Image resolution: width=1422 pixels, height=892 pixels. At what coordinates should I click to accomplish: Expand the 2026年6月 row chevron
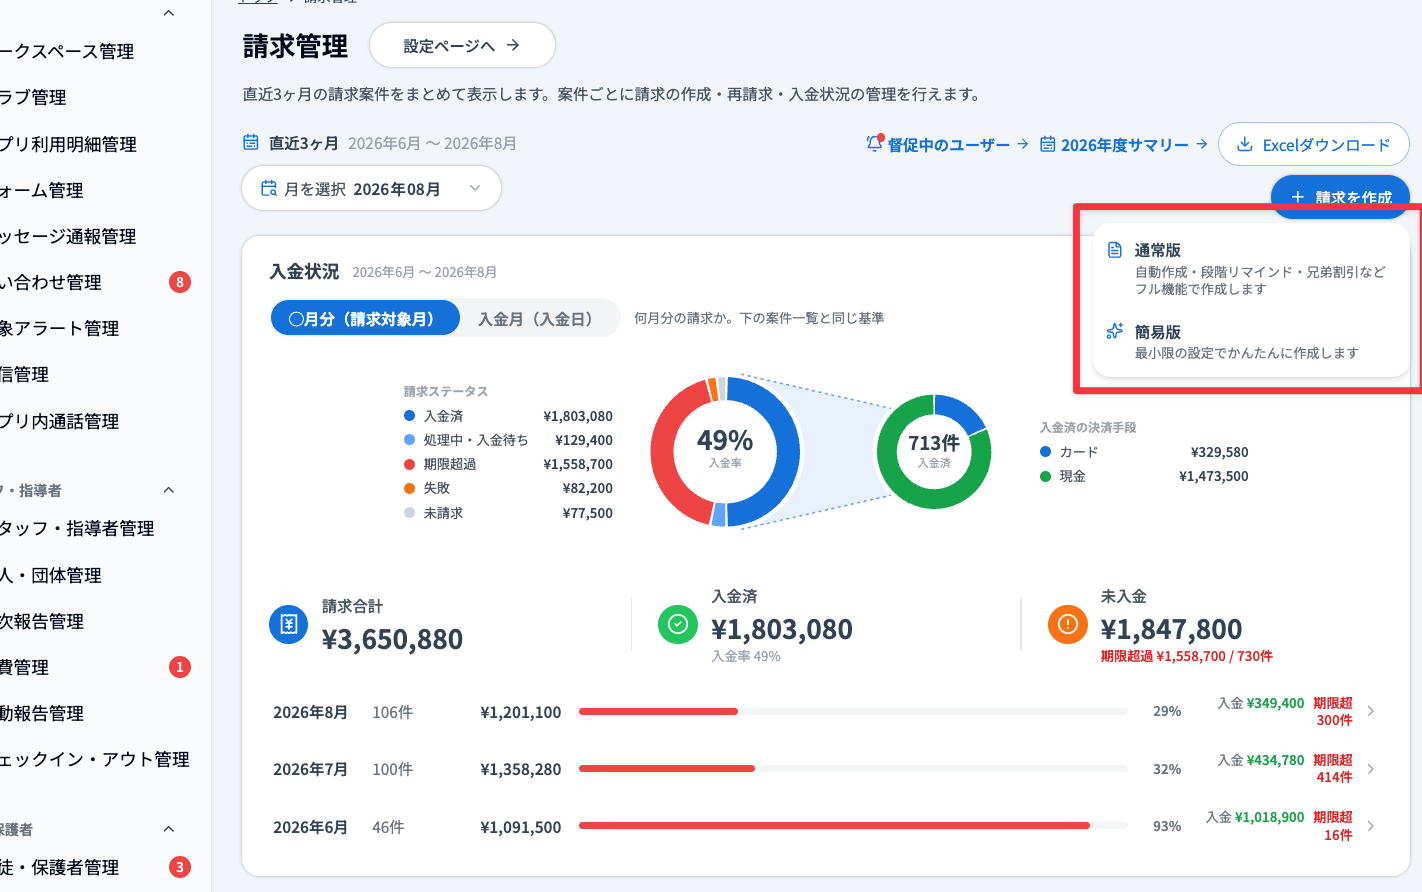tap(1371, 826)
